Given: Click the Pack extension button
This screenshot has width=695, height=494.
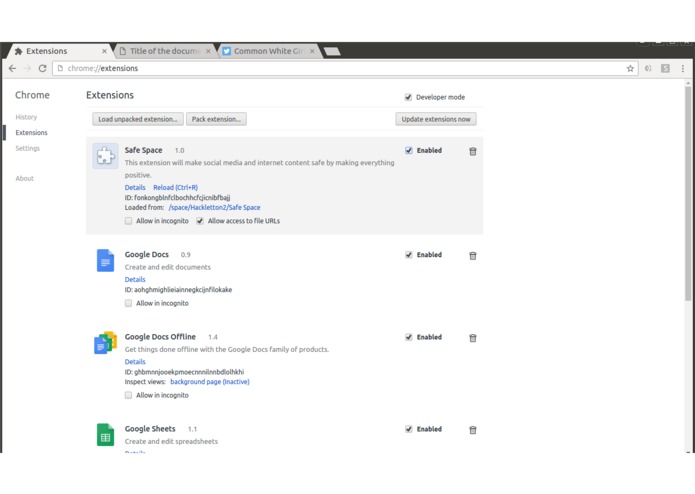Looking at the screenshot, I should click(x=216, y=119).
